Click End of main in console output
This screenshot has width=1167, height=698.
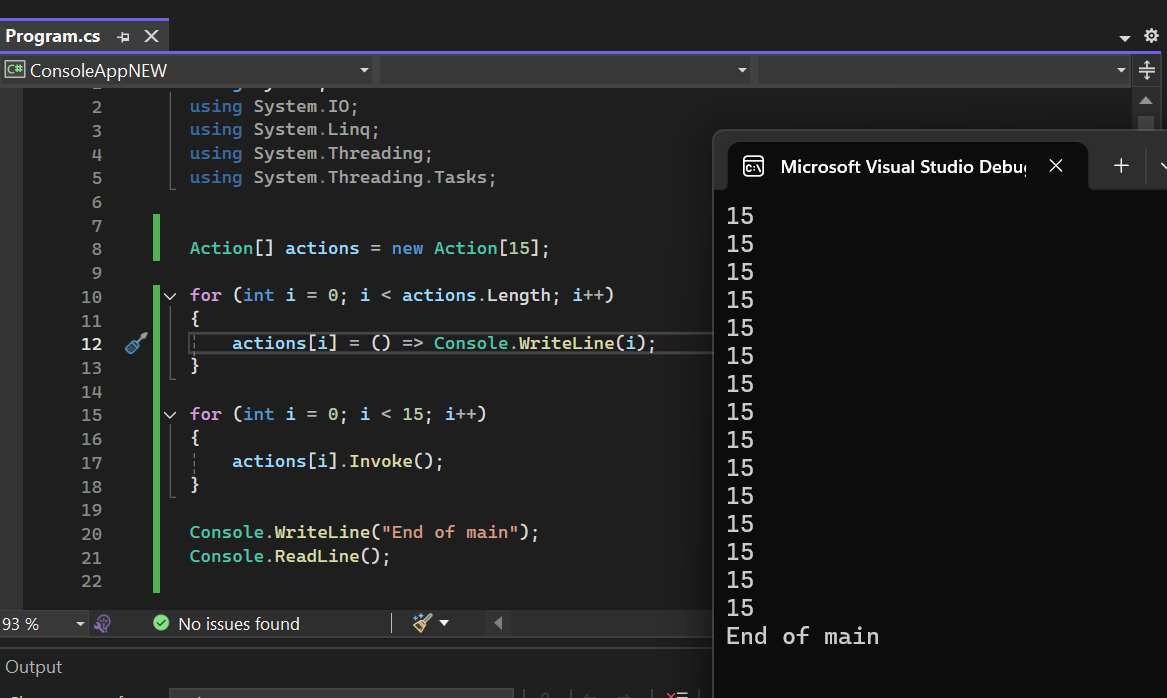pyautogui.click(x=802, y=636)
